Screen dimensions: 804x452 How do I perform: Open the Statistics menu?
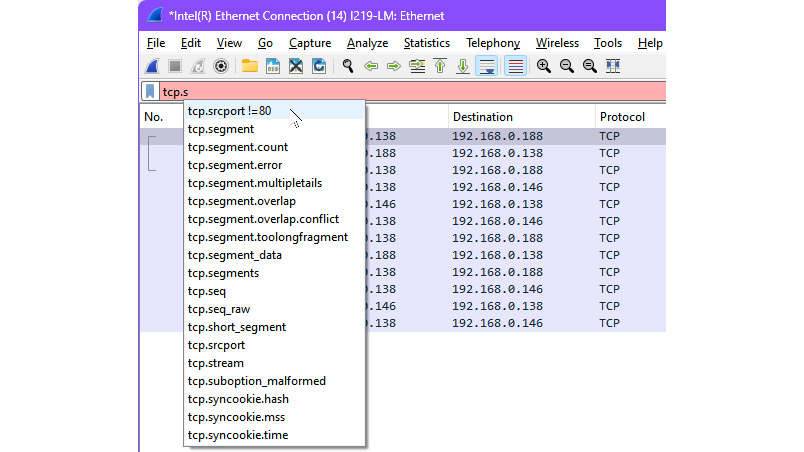tap(426, 43)
